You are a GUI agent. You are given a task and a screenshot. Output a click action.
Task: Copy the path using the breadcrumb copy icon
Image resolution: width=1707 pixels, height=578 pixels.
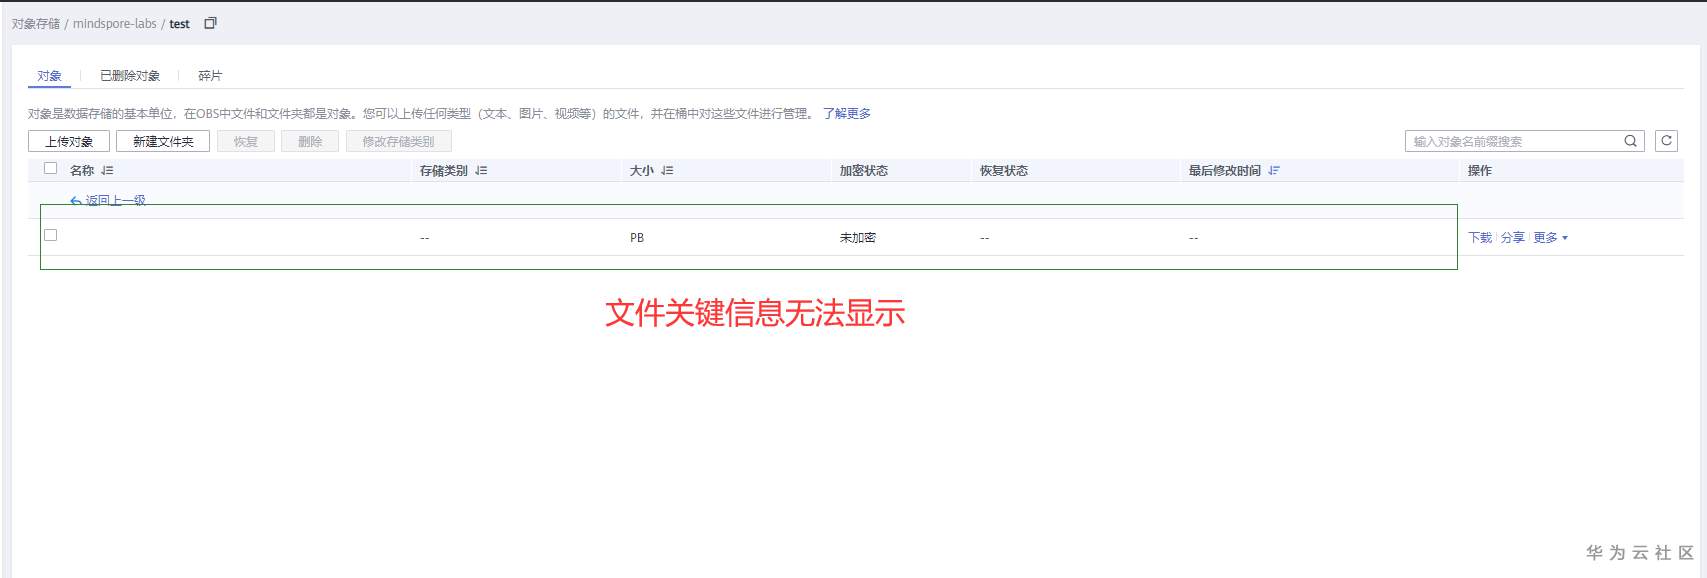210,23
